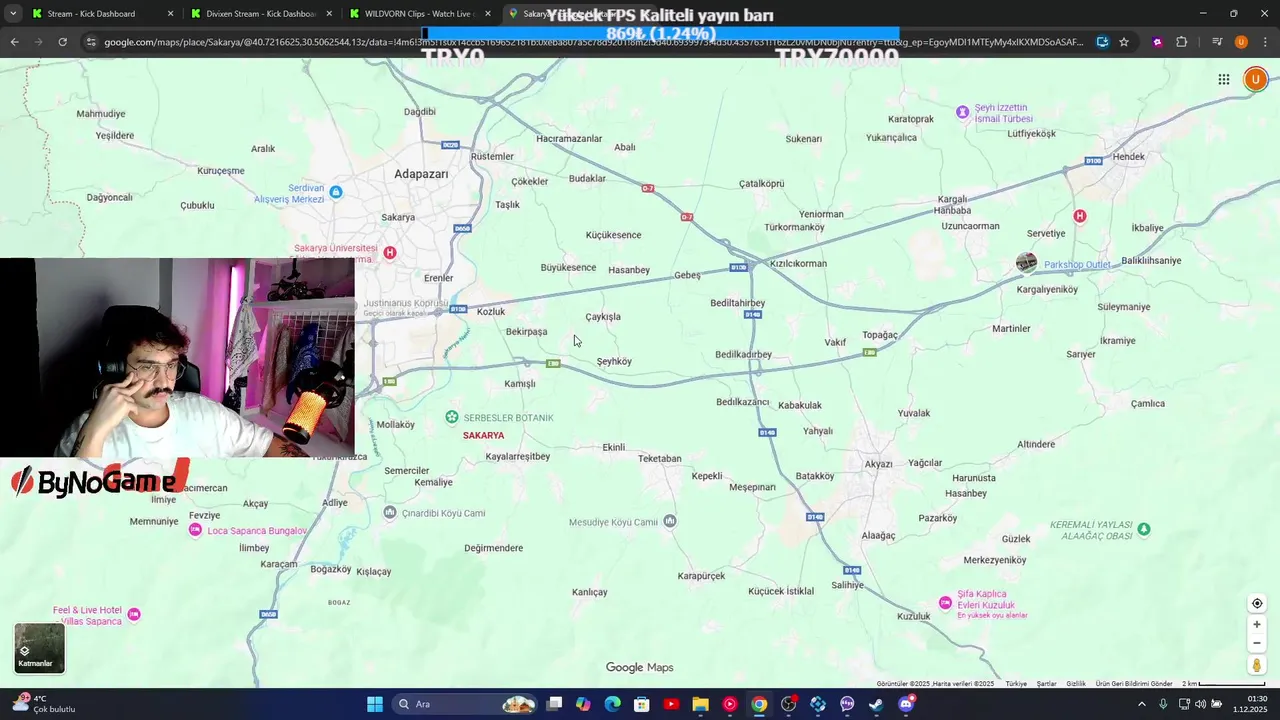Reload the page in Chrome
The height and width of the screenshot is (720, 1280).
[x=62, y=42]
